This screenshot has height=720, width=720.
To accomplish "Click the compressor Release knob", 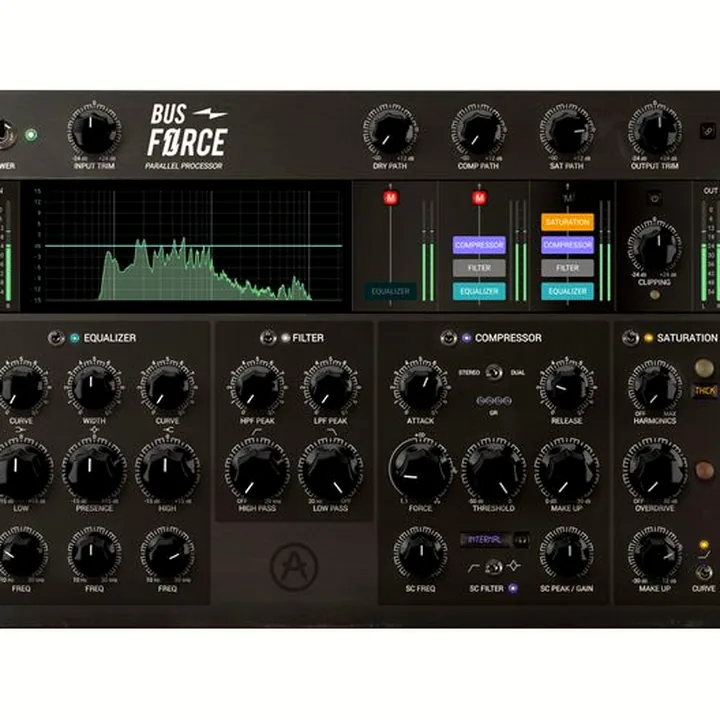I will tap(567, 387).
